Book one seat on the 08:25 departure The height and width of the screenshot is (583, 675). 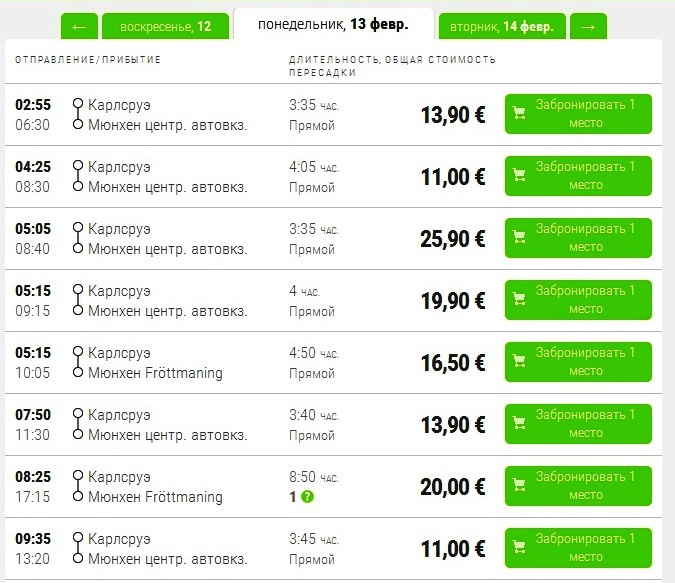point(578,486)
